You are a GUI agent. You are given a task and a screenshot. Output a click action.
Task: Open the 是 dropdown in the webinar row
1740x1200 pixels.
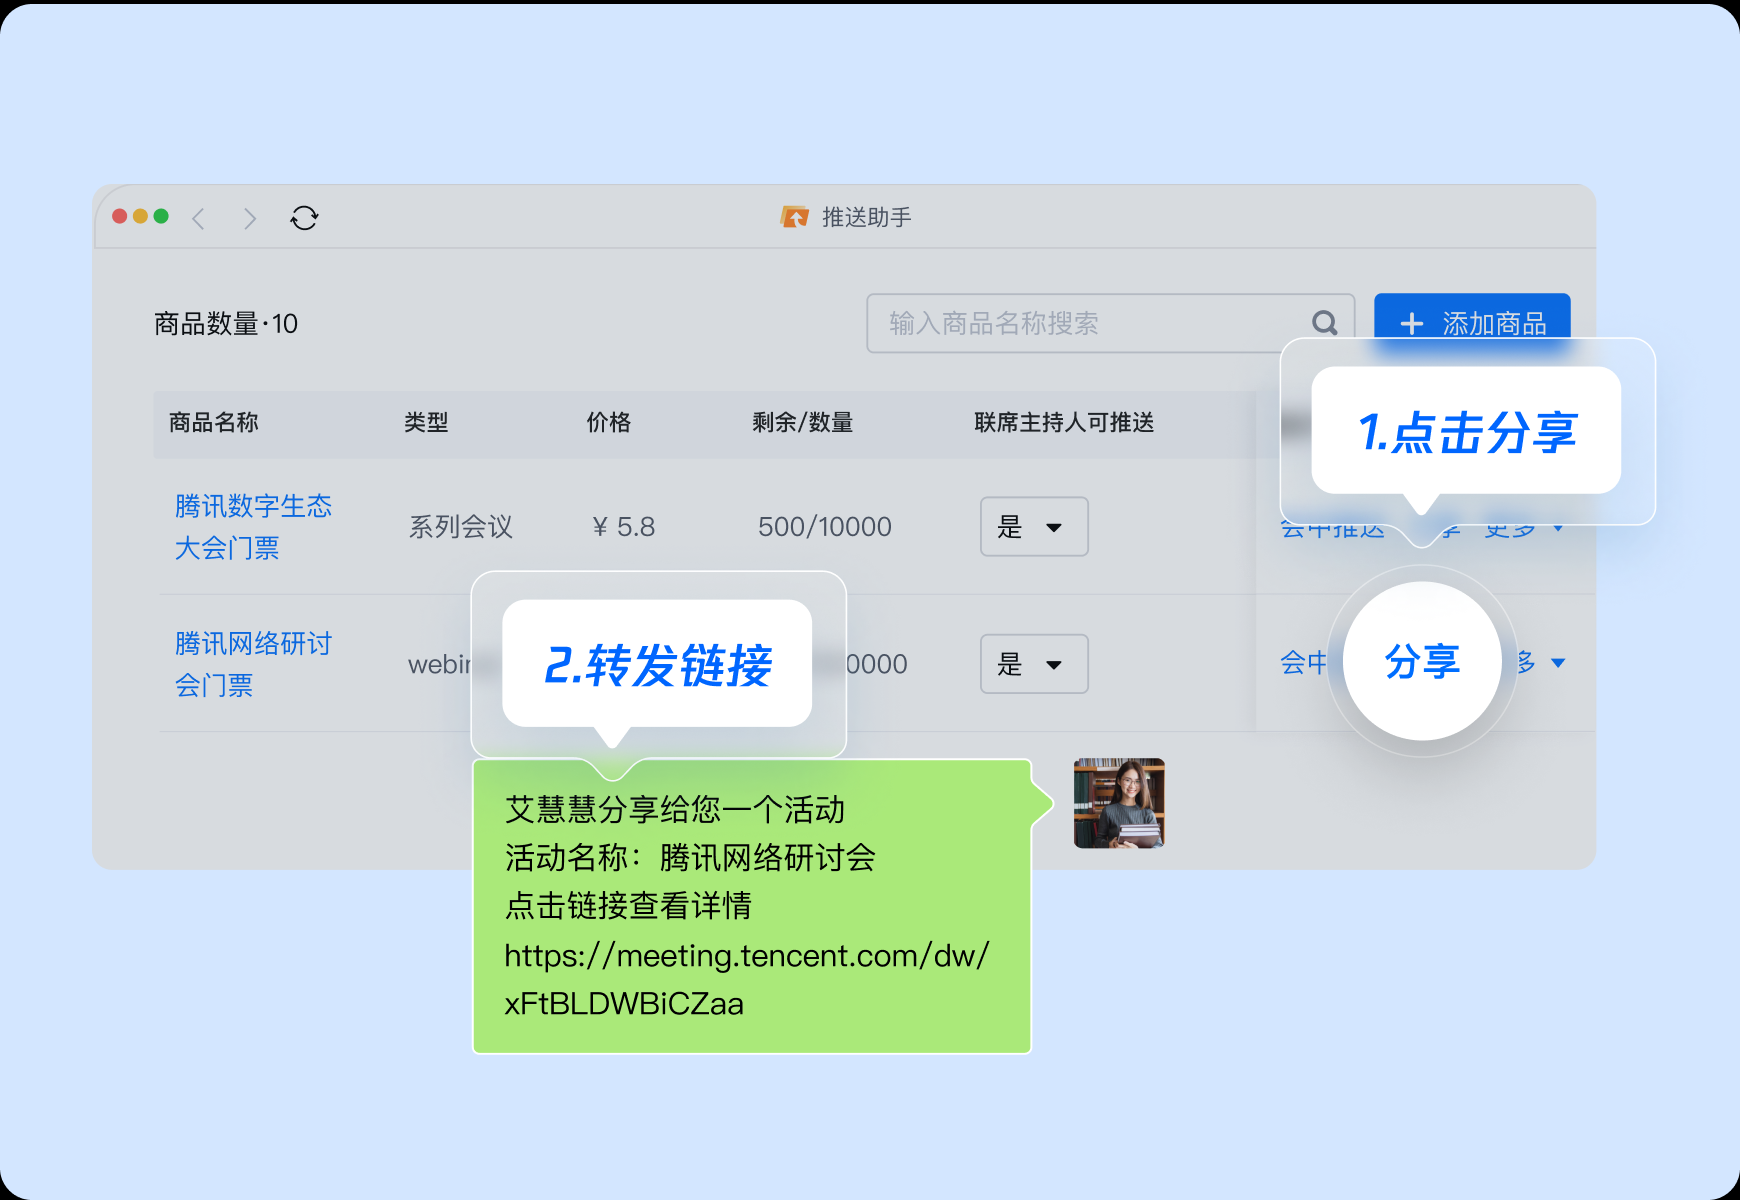point(1034,664)
